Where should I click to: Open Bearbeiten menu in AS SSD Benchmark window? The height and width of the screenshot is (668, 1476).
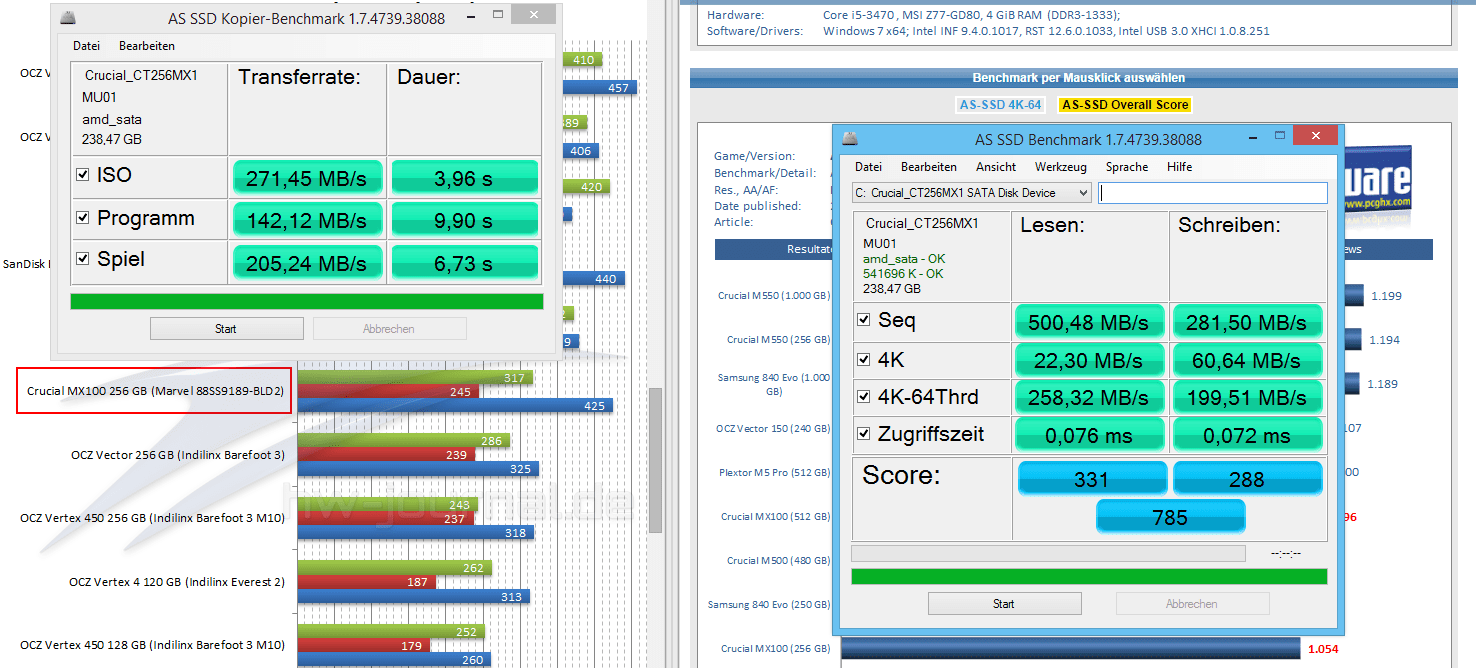point(929,167)
